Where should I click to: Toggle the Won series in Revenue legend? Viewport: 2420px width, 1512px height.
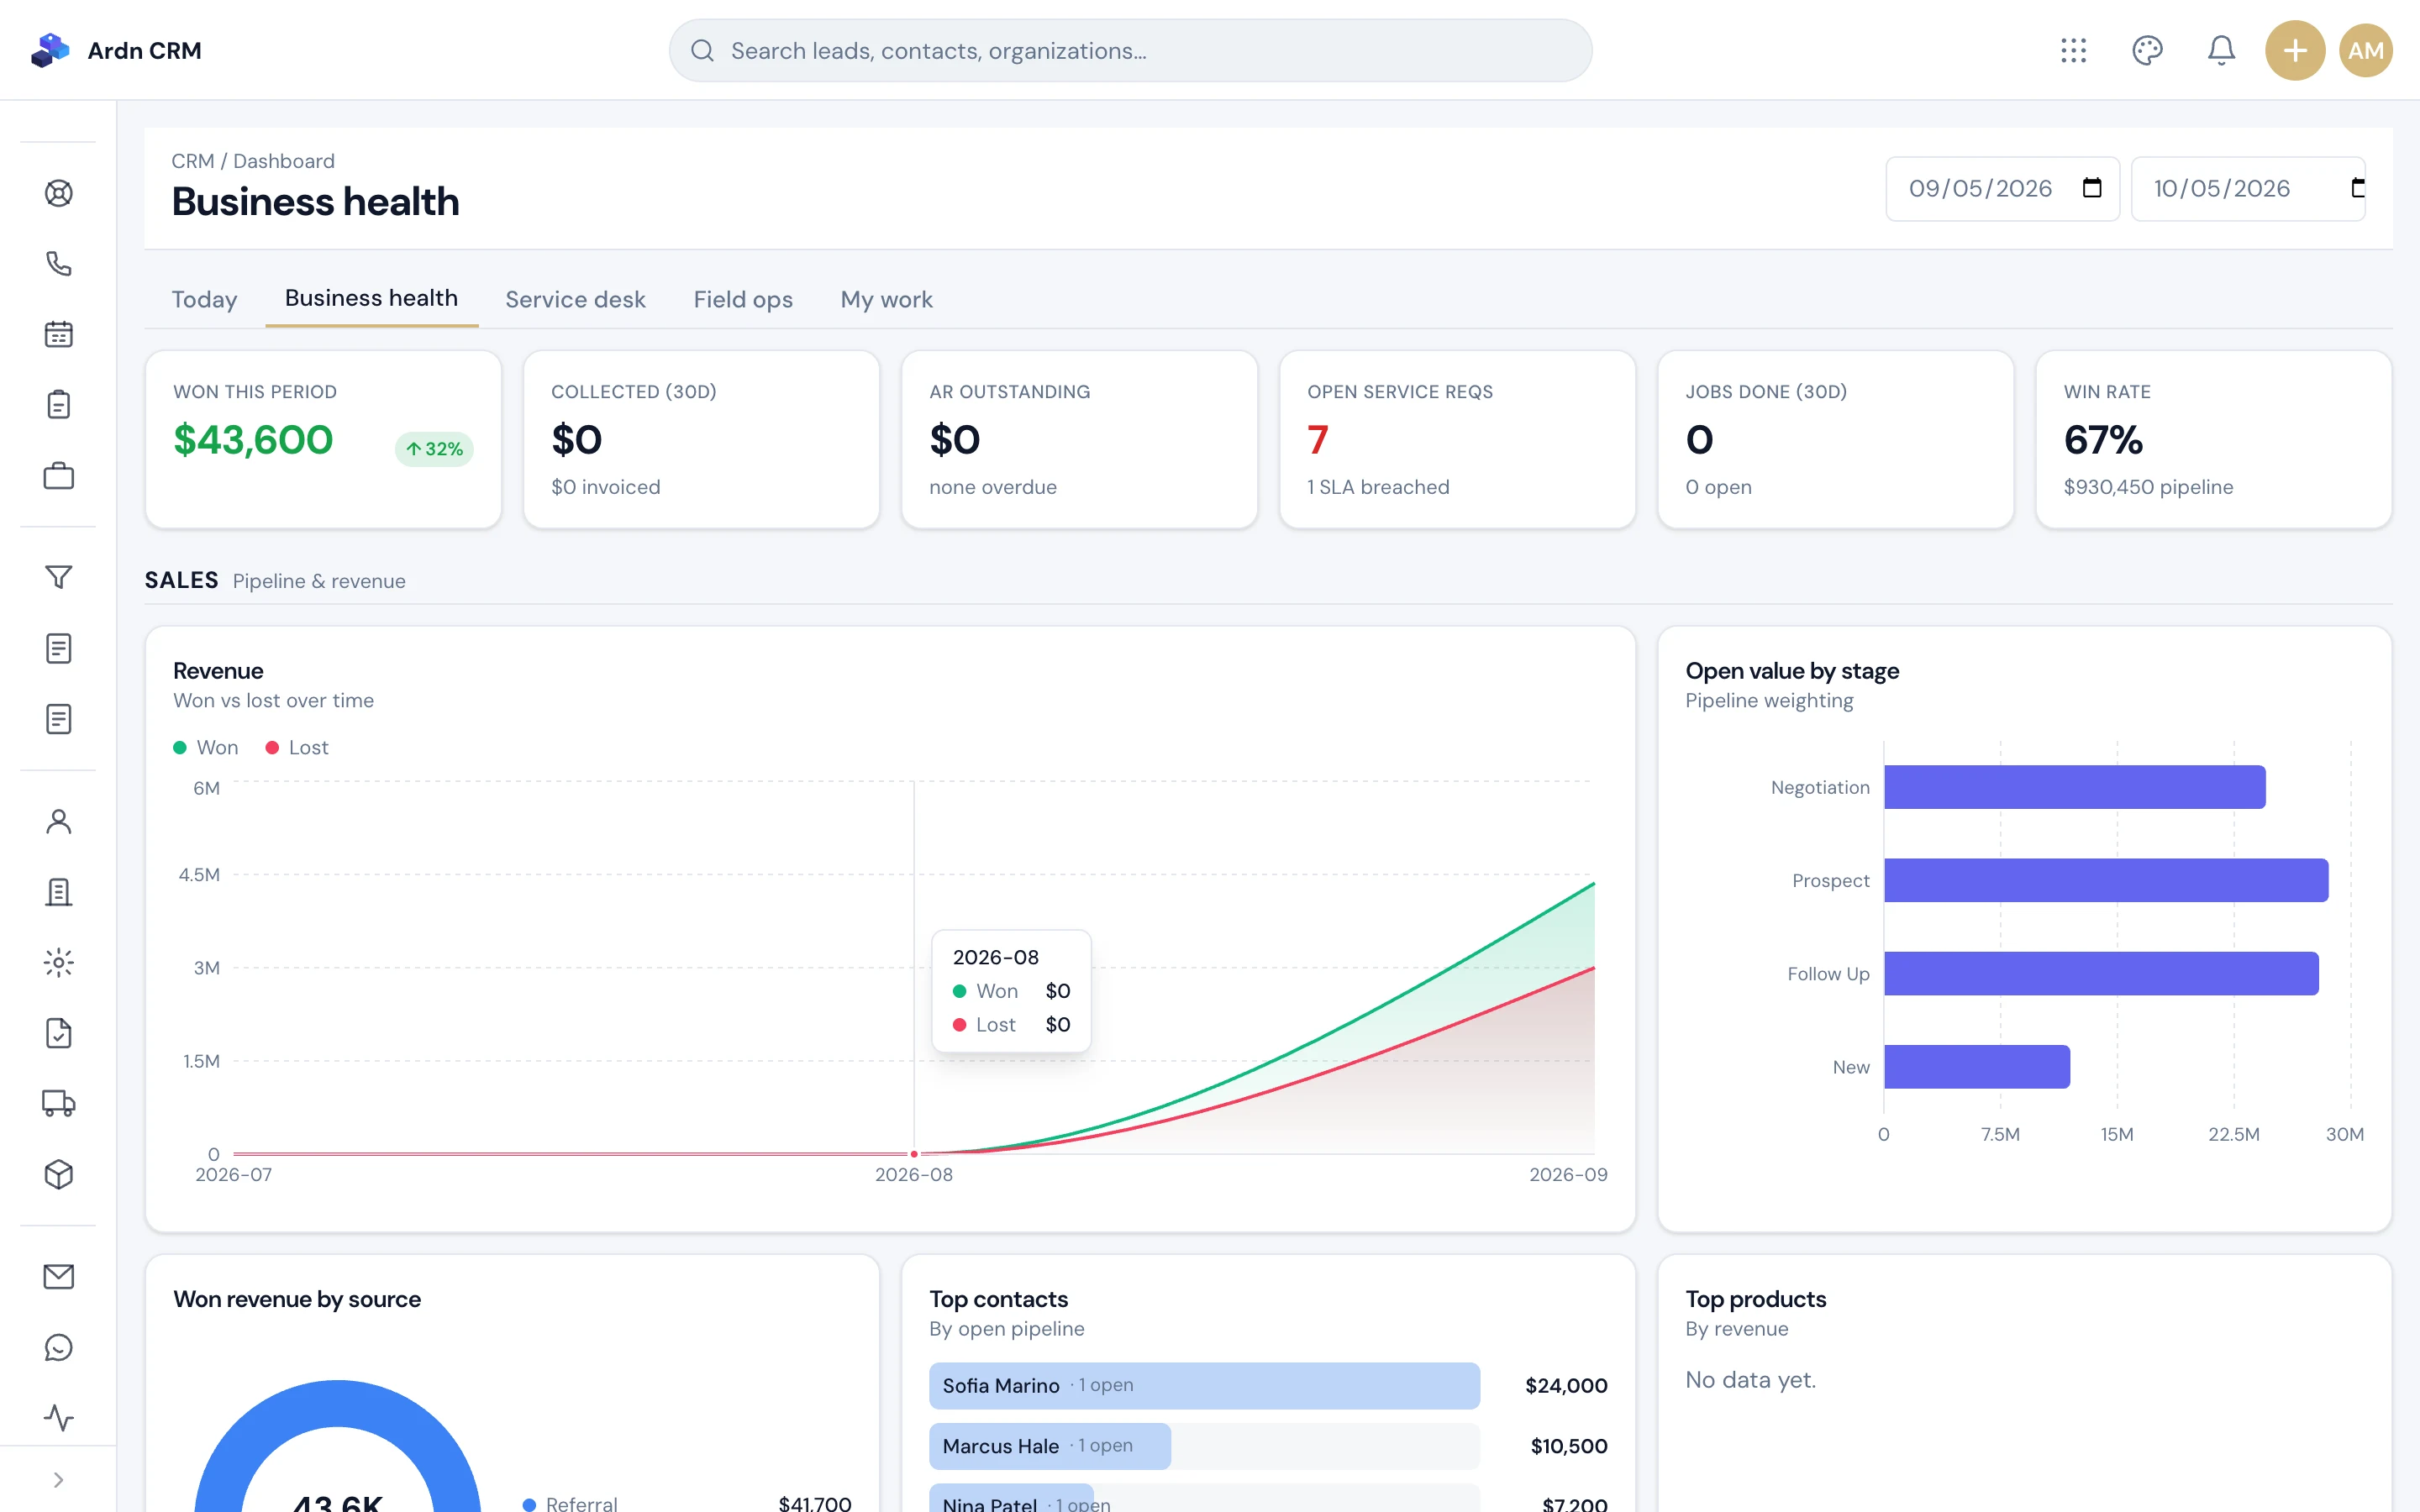pyautogui.click(x=206, y=747)
